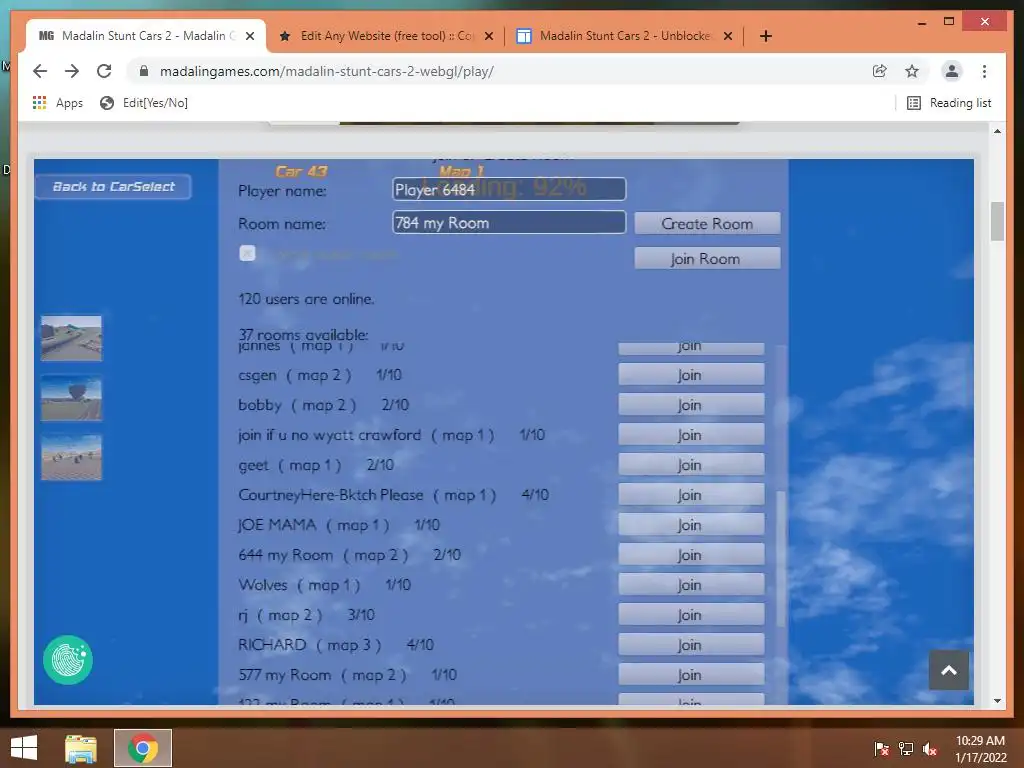The width and height of the screenshot is (1024, 768).
Task: Open File Explorer from the taskbar
Action: pyautogui.click(x=81, y=748)
